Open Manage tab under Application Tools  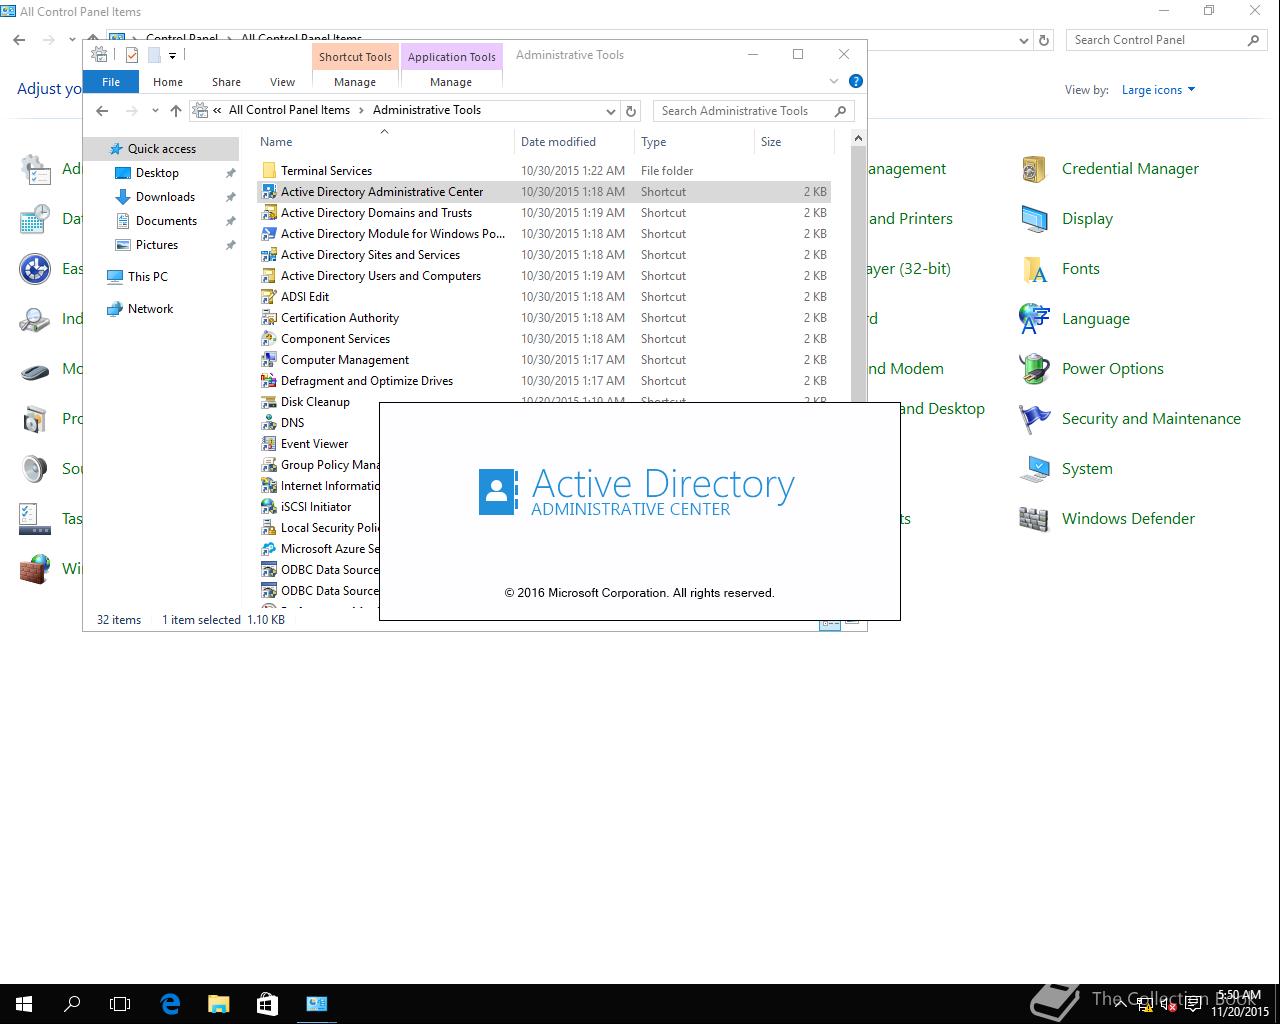click(x=451, y=82)
